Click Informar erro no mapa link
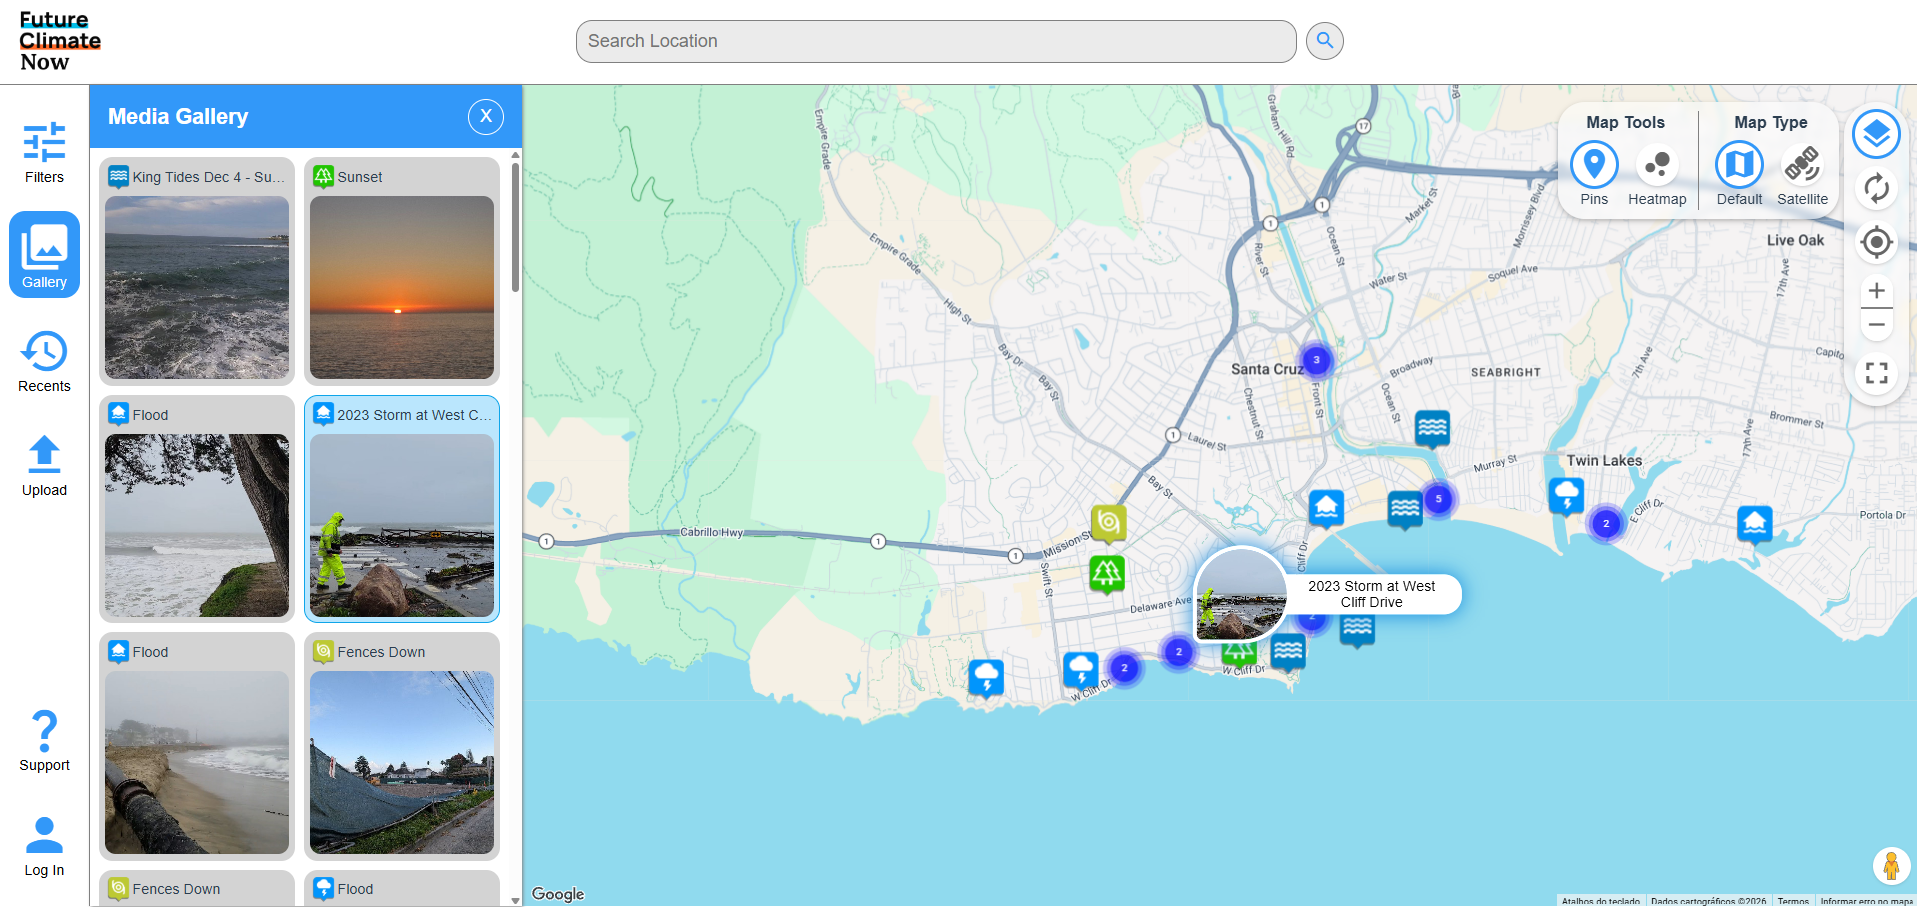 point(1866,901)
